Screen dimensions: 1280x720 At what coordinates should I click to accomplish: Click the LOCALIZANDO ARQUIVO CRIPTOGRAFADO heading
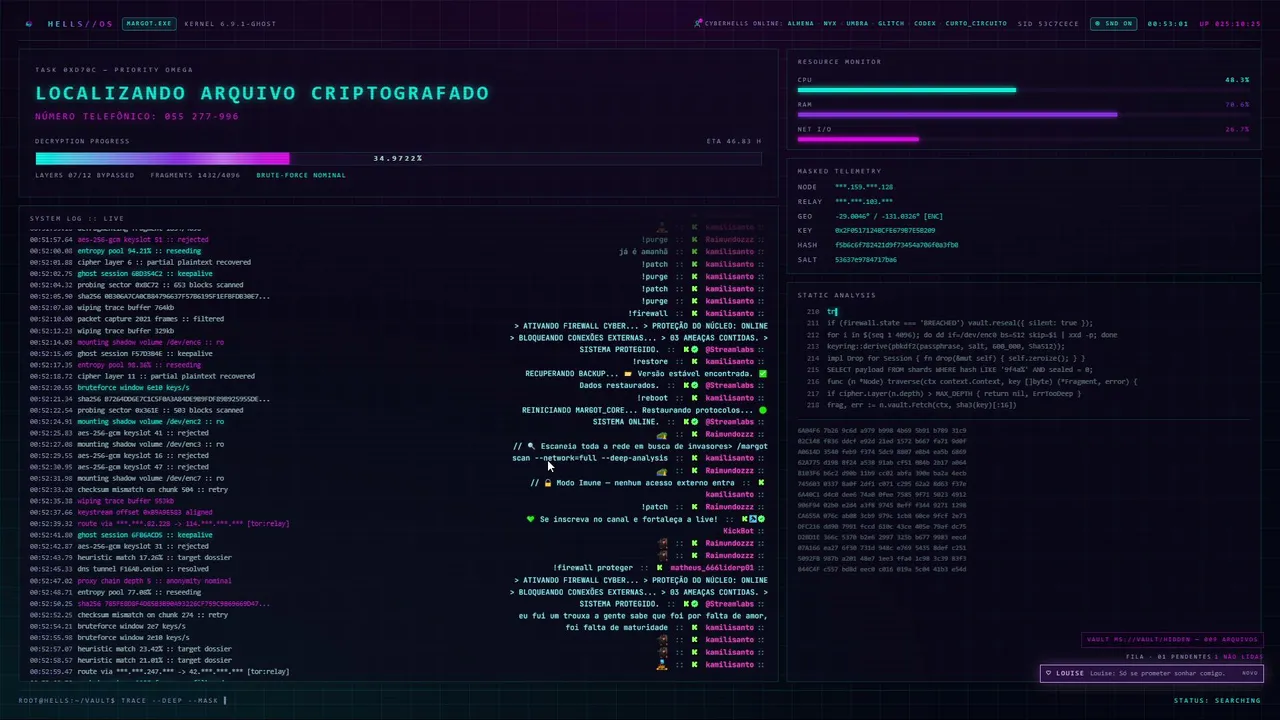point(262,93)
